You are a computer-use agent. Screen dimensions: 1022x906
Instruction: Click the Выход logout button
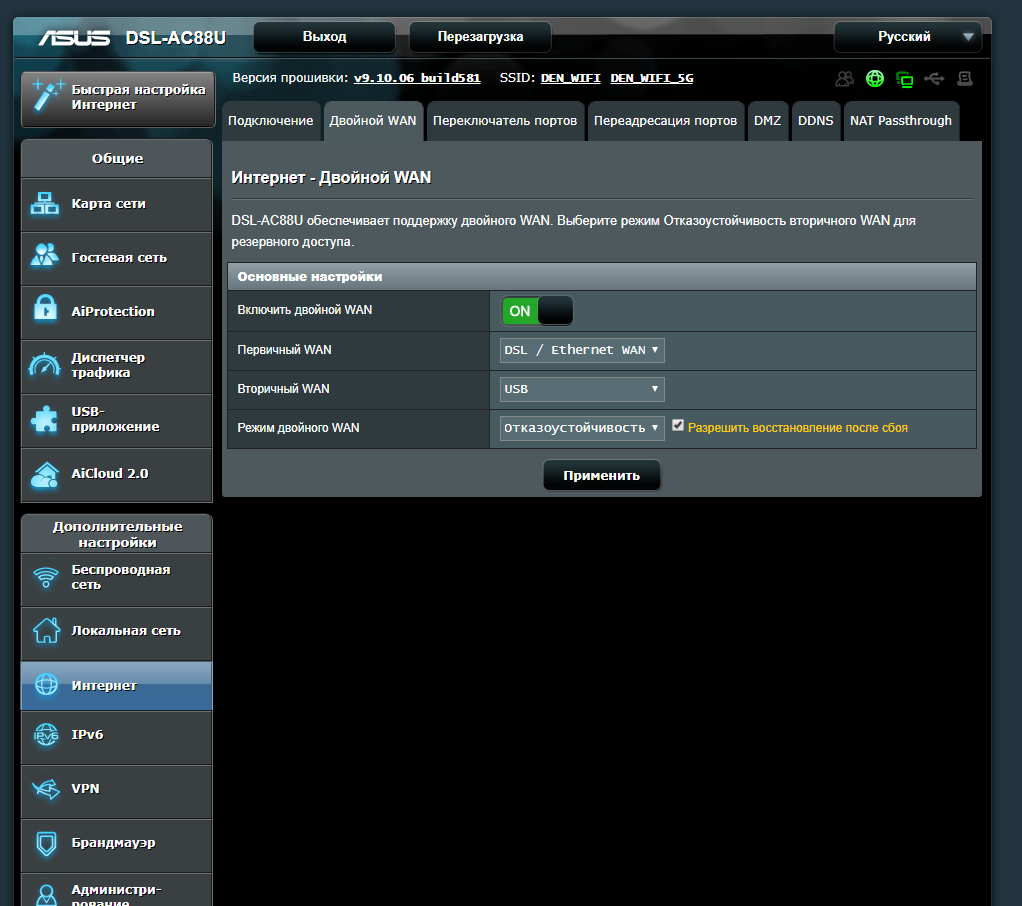click(x=325, y=37)
